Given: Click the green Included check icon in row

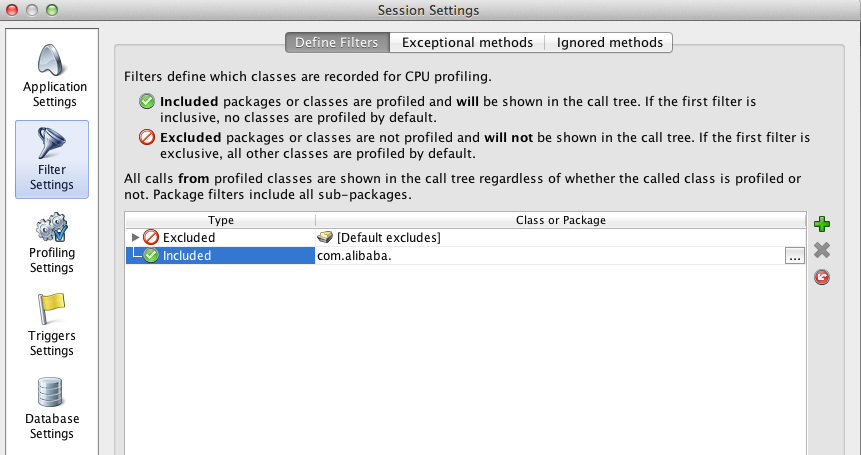Looking at the screenshot, I should click(x=151, y=255).
